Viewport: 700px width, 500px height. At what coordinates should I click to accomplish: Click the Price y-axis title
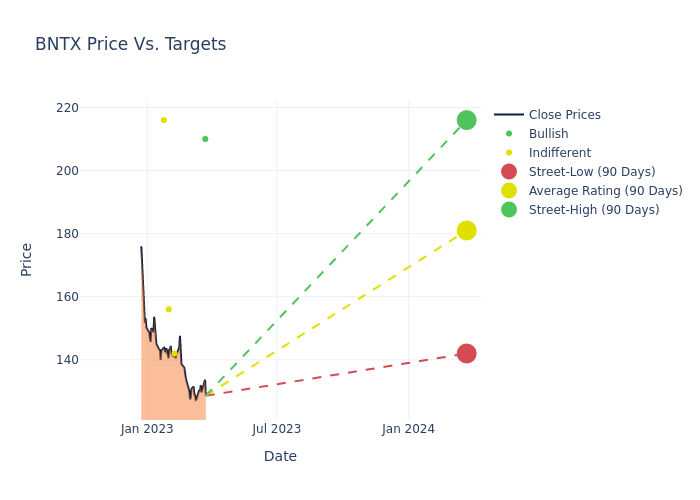(x=27, y=259)
